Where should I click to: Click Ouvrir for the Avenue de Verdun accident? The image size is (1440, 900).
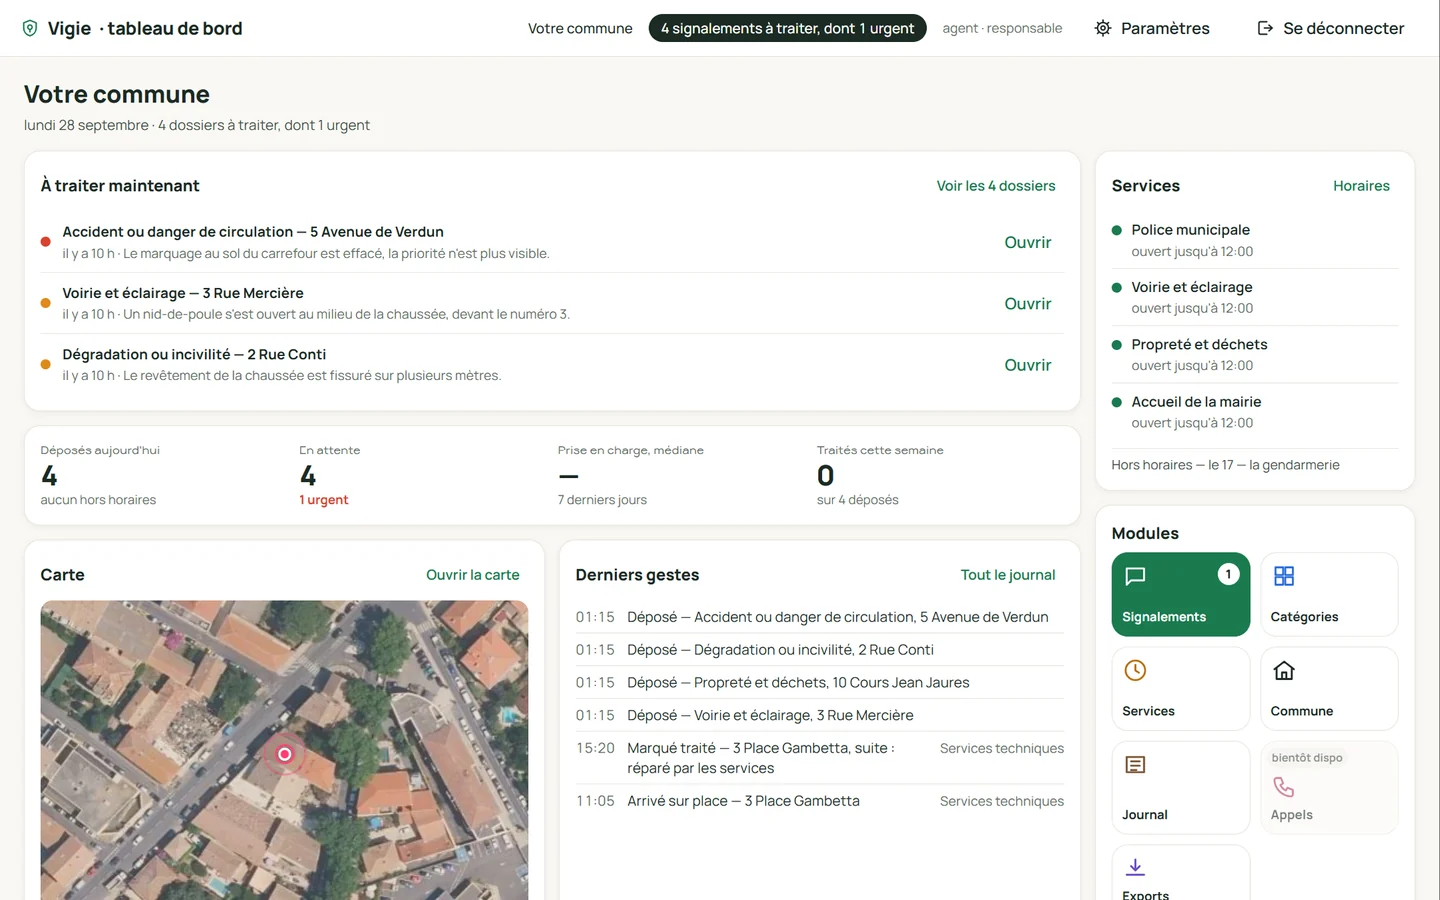1027,242
